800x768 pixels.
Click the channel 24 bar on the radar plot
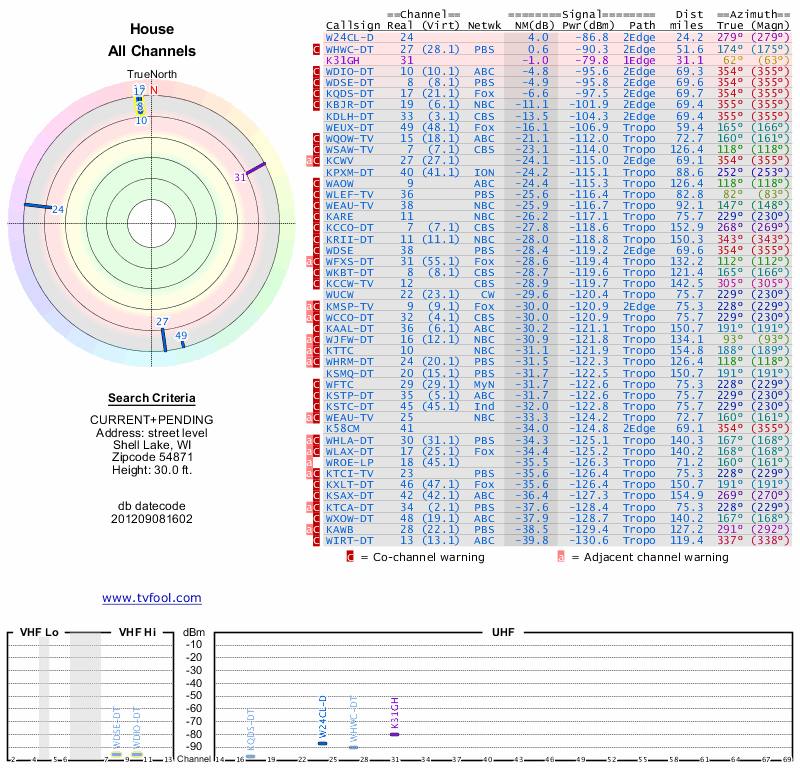click(x=38, y=206)
